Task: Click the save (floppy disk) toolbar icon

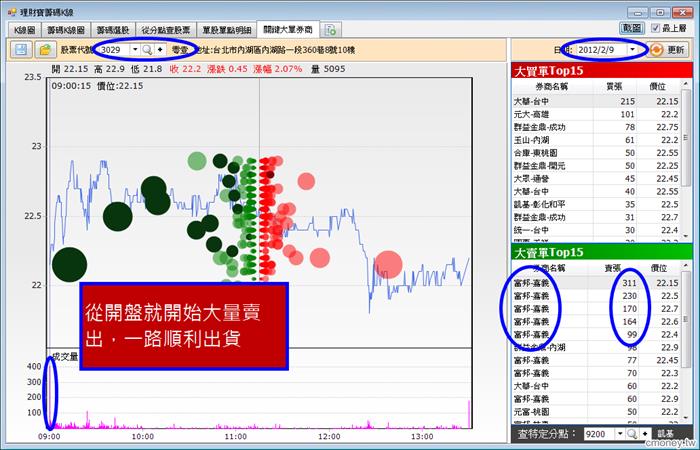Action: point(21,50)
